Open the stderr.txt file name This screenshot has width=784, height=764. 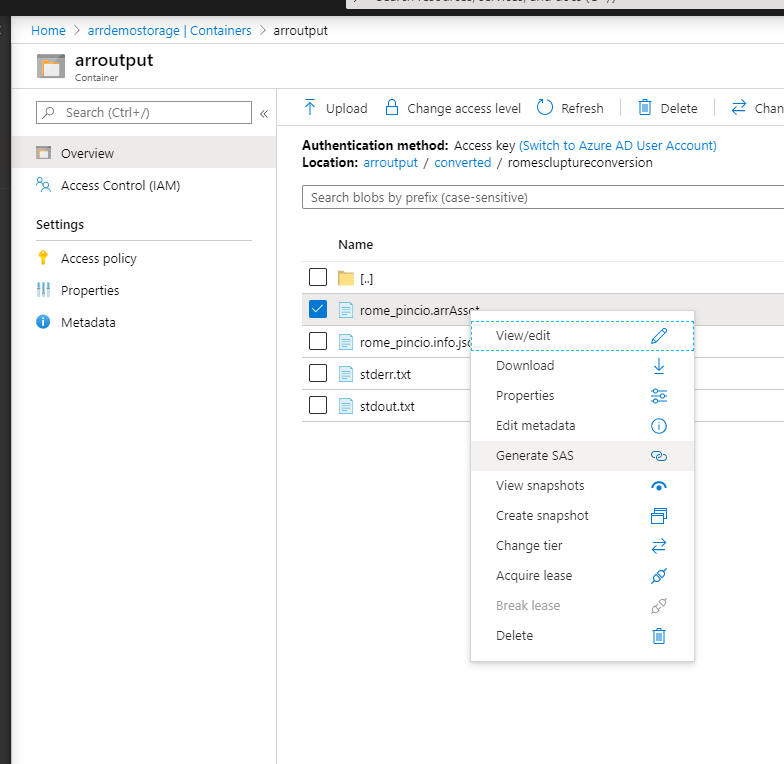(x=385, y=374)
